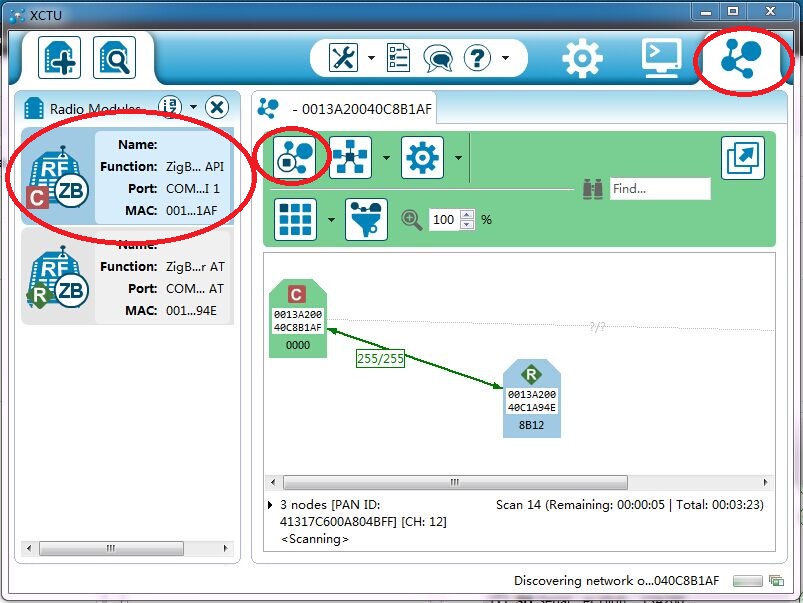Select router node 0013A20040C1A94E in graph

532,399
